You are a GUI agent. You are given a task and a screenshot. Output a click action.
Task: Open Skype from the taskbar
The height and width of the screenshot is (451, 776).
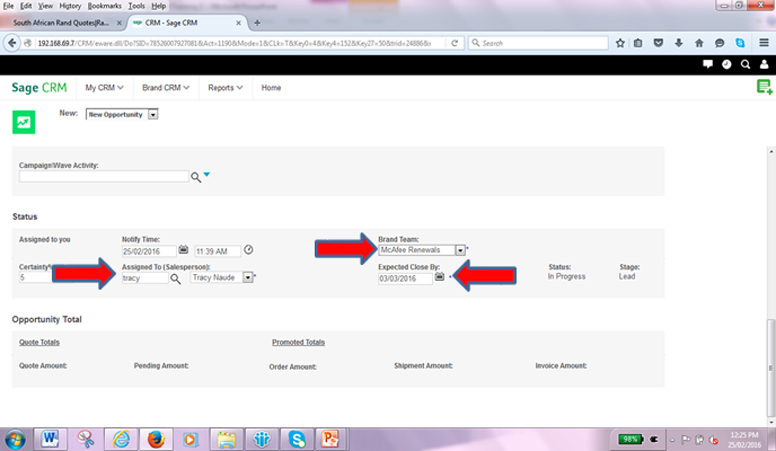click(297, 439)
